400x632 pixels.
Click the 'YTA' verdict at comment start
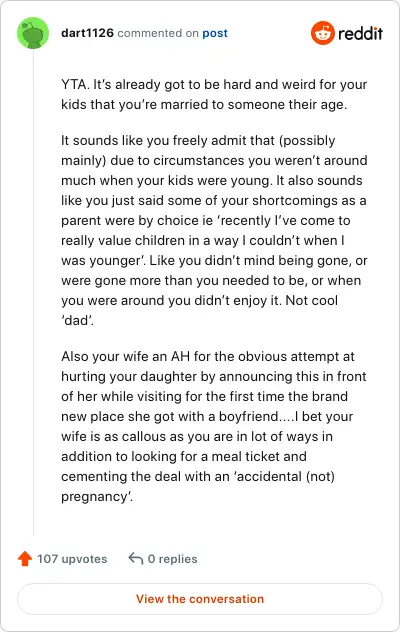click(75, 85)
